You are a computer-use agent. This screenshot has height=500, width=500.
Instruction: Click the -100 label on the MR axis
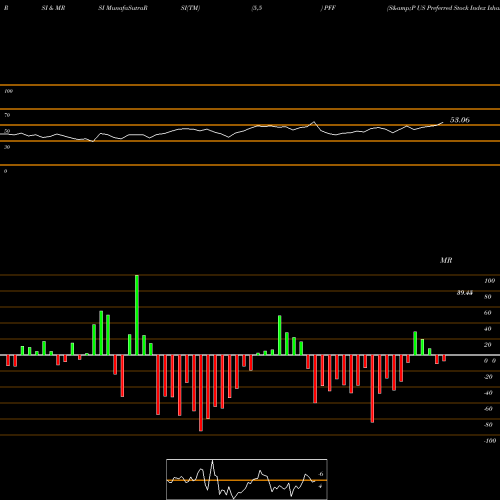click(490, 441)
